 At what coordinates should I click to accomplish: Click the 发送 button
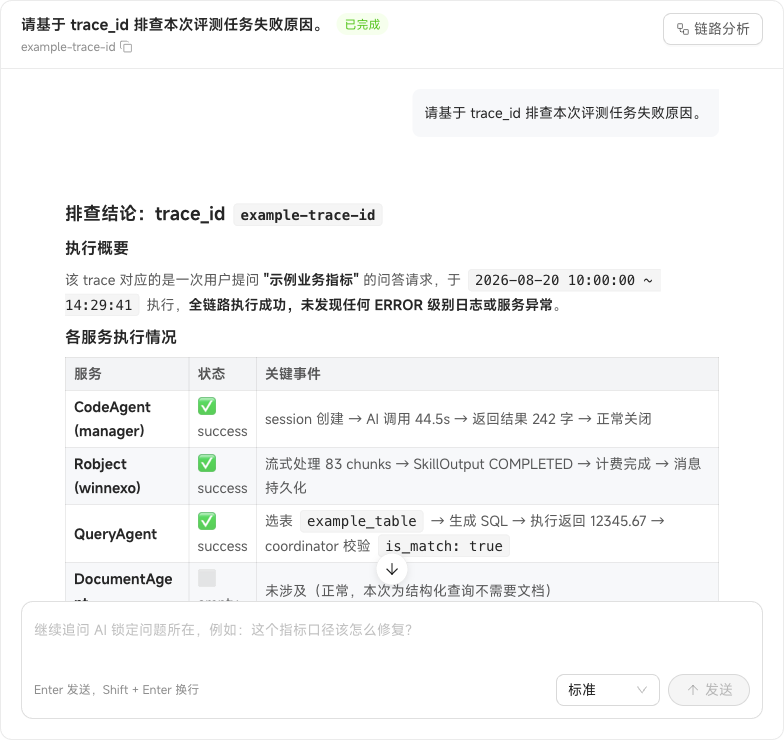(708, 690)
